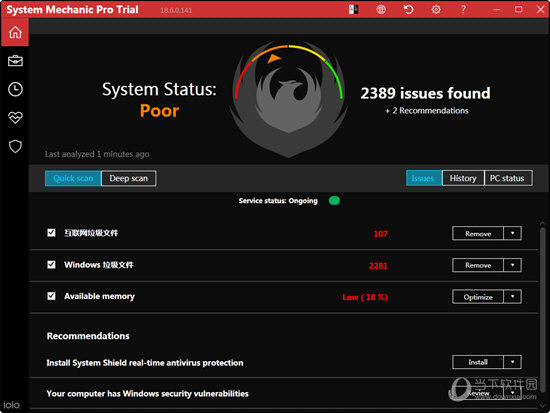Switch to the PC status tab

pos(508,178)
